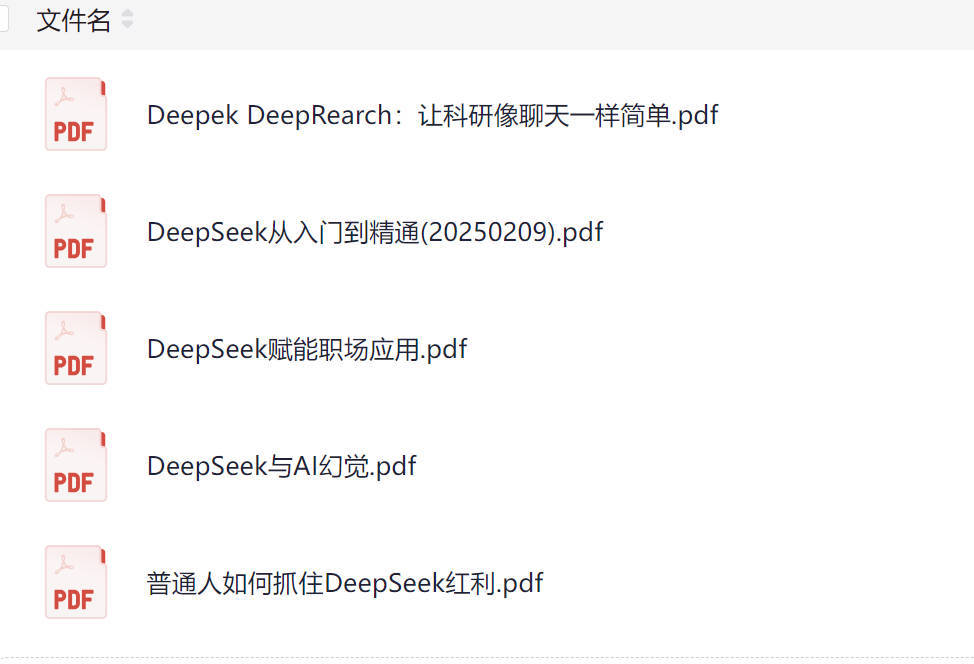Open "普通人如何抓住DeepSeek红利.pdf"
This screenshot has width=974, height=664.
[x=344, y=581]
